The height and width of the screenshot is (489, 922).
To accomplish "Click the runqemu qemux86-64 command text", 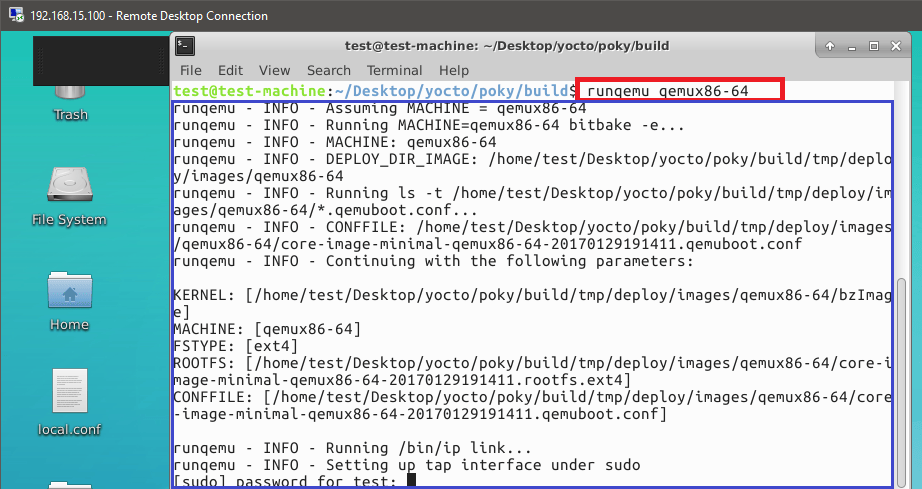I will [680, 90].
